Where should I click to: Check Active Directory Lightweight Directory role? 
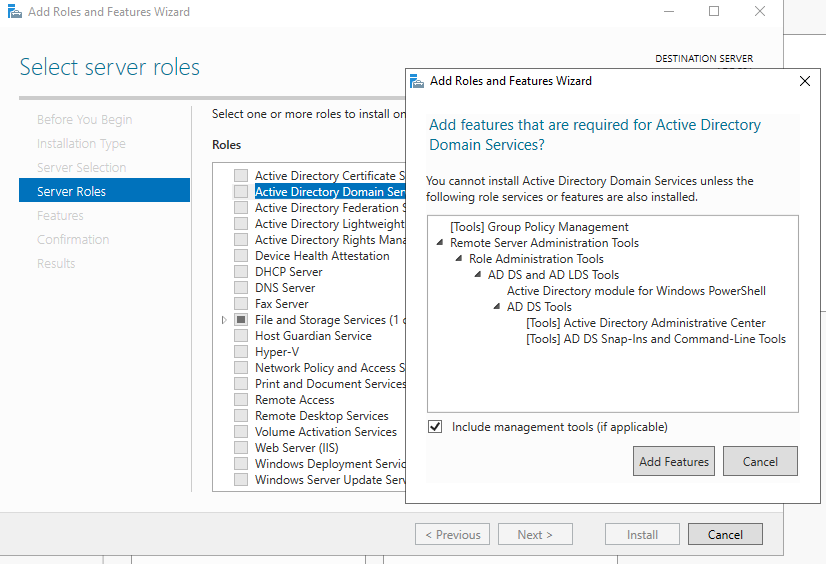241,224
